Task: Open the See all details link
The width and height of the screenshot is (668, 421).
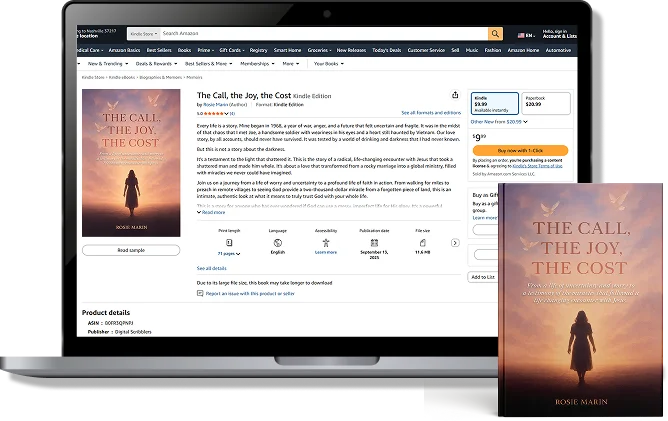Action: coord(211,268)
